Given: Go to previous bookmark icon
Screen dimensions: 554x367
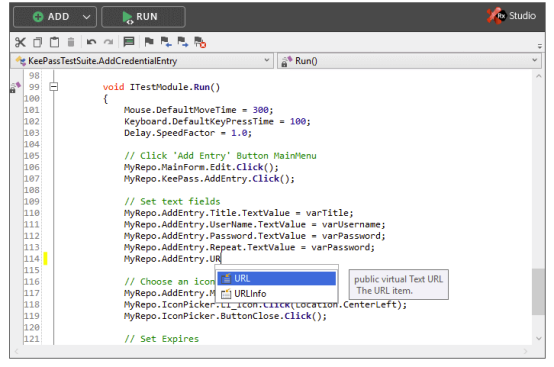Looking at the screenshot, I should (166, 42).
